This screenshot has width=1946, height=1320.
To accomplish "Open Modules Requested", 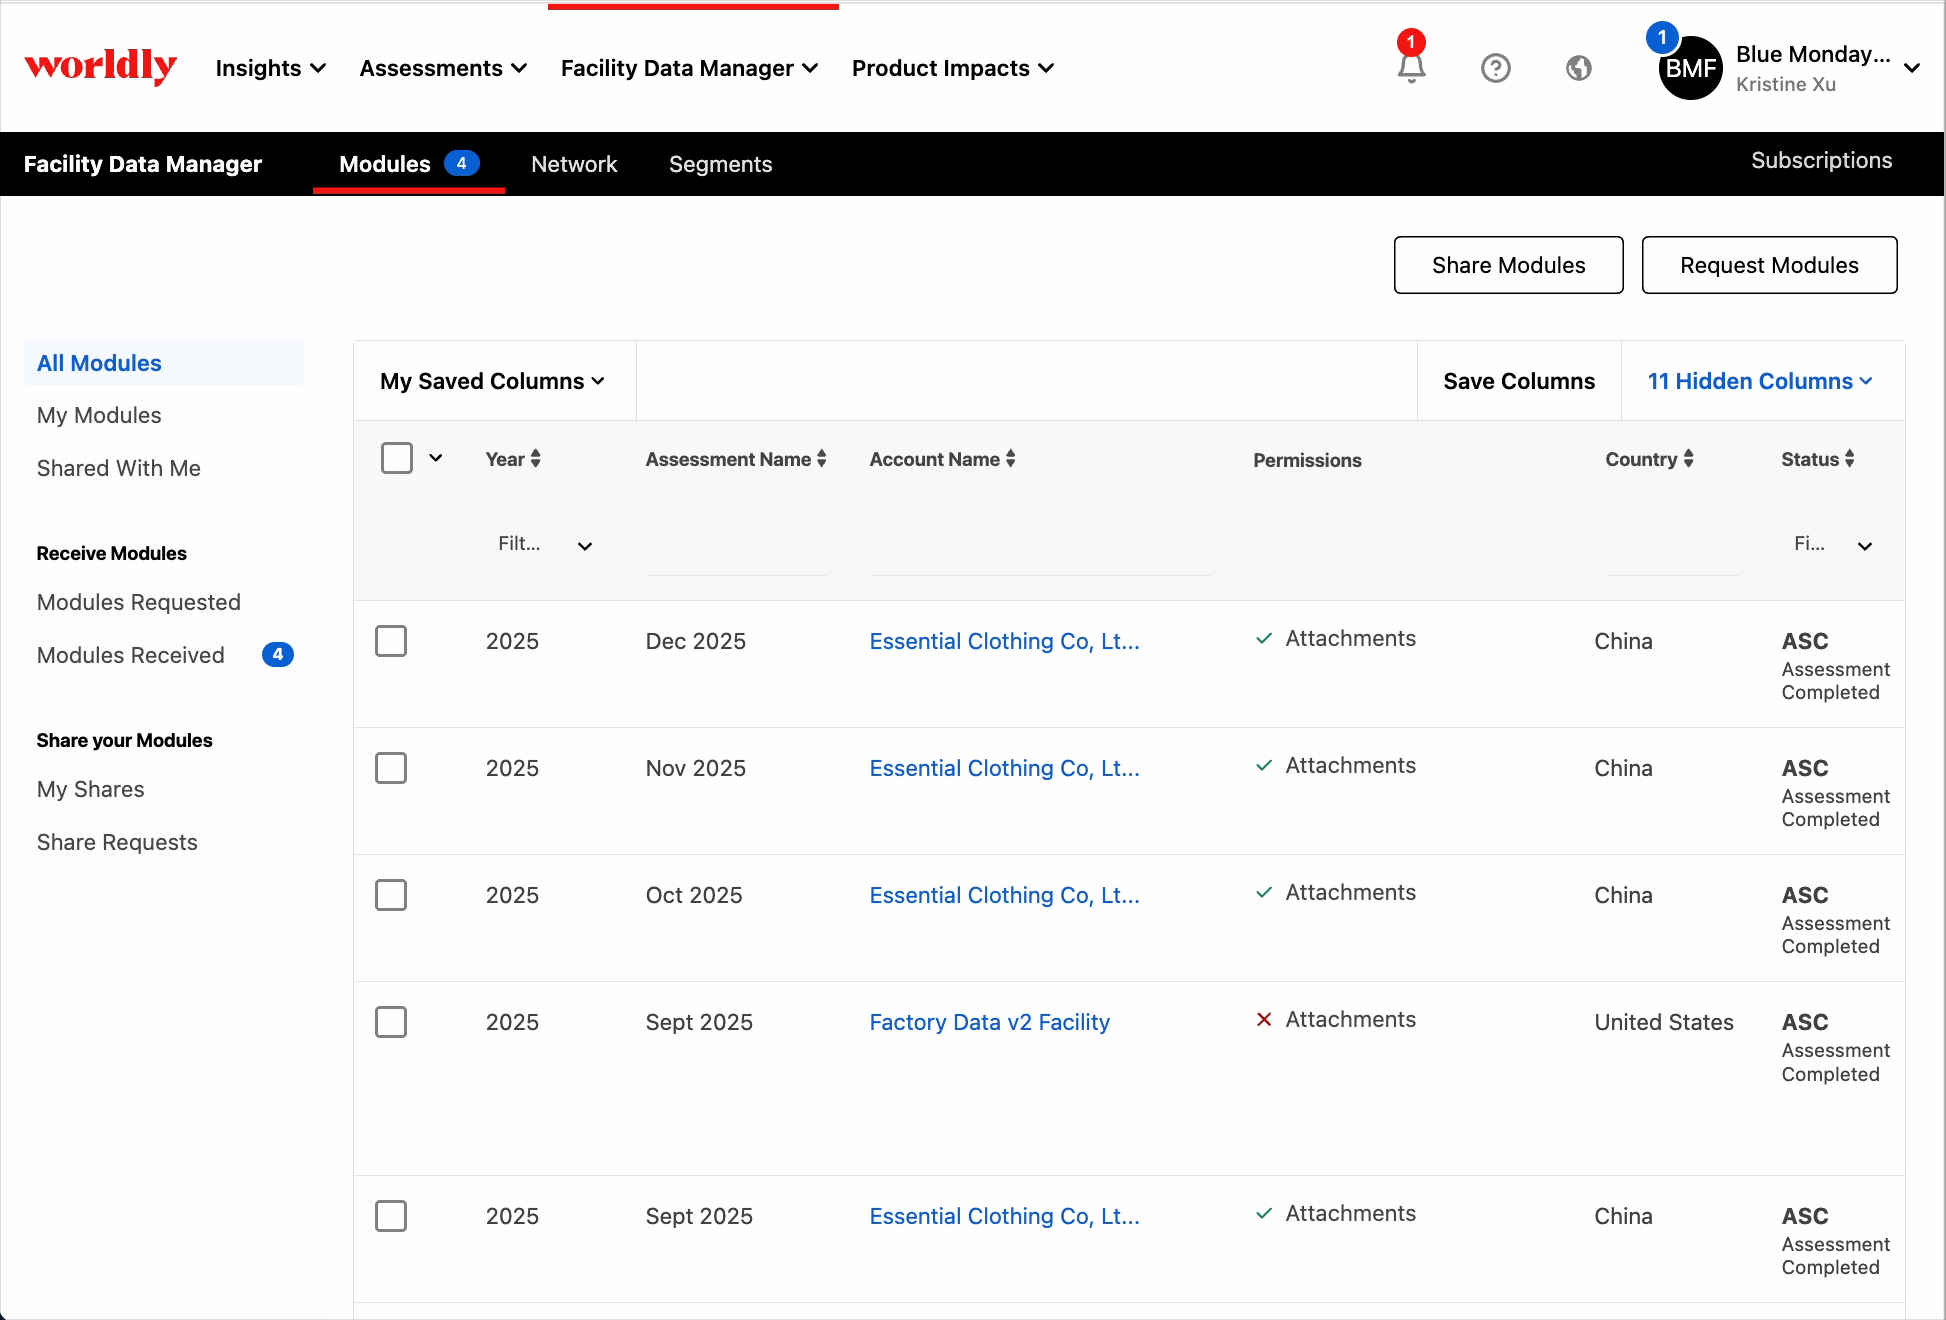I will point(139,602).
